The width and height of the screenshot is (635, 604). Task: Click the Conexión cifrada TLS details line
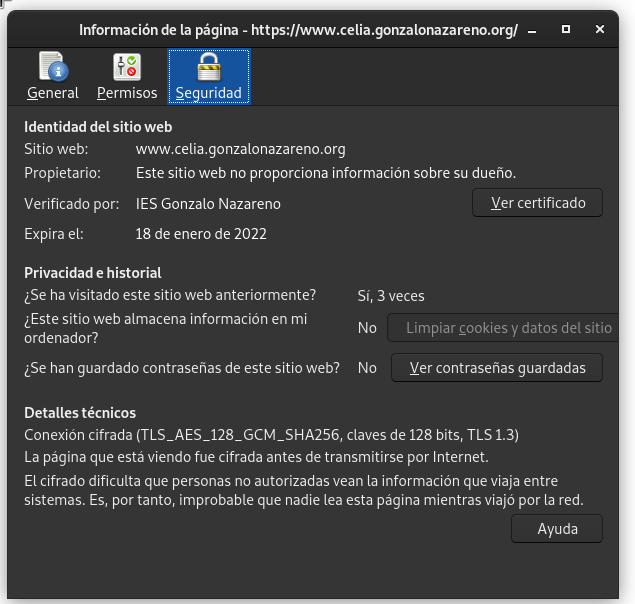(271, 435)
